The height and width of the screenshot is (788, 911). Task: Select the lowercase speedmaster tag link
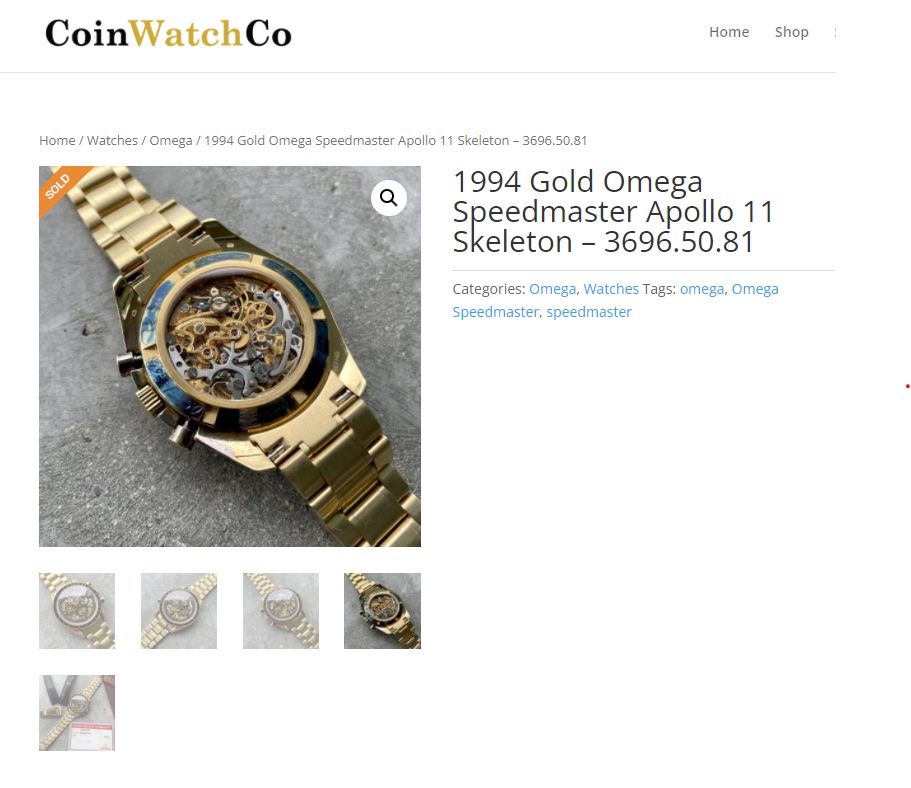pos(589,312)
